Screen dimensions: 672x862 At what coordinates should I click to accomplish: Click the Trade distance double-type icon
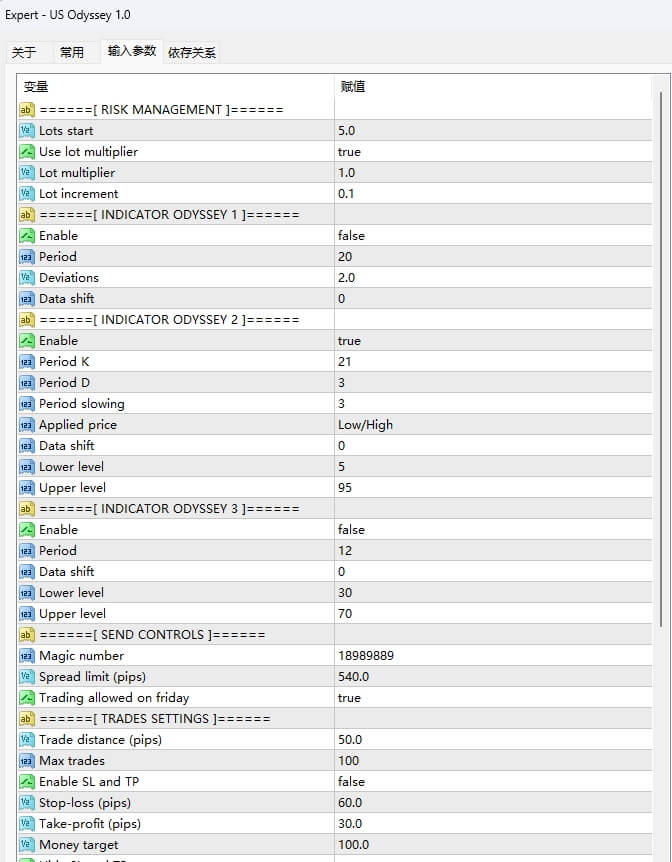tap(27, 739)
